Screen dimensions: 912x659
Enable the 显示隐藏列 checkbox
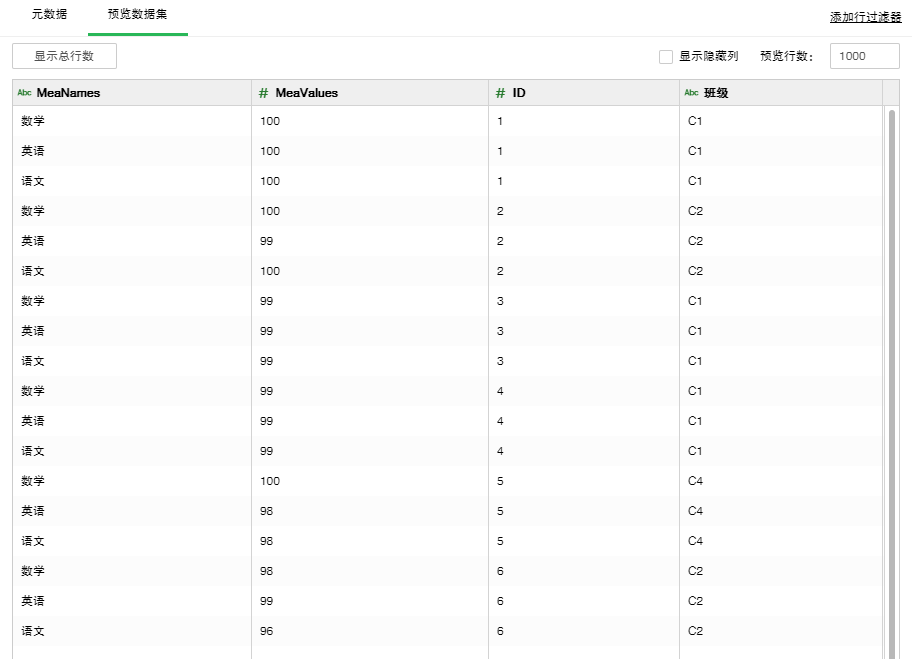click(x=666, y=57)
